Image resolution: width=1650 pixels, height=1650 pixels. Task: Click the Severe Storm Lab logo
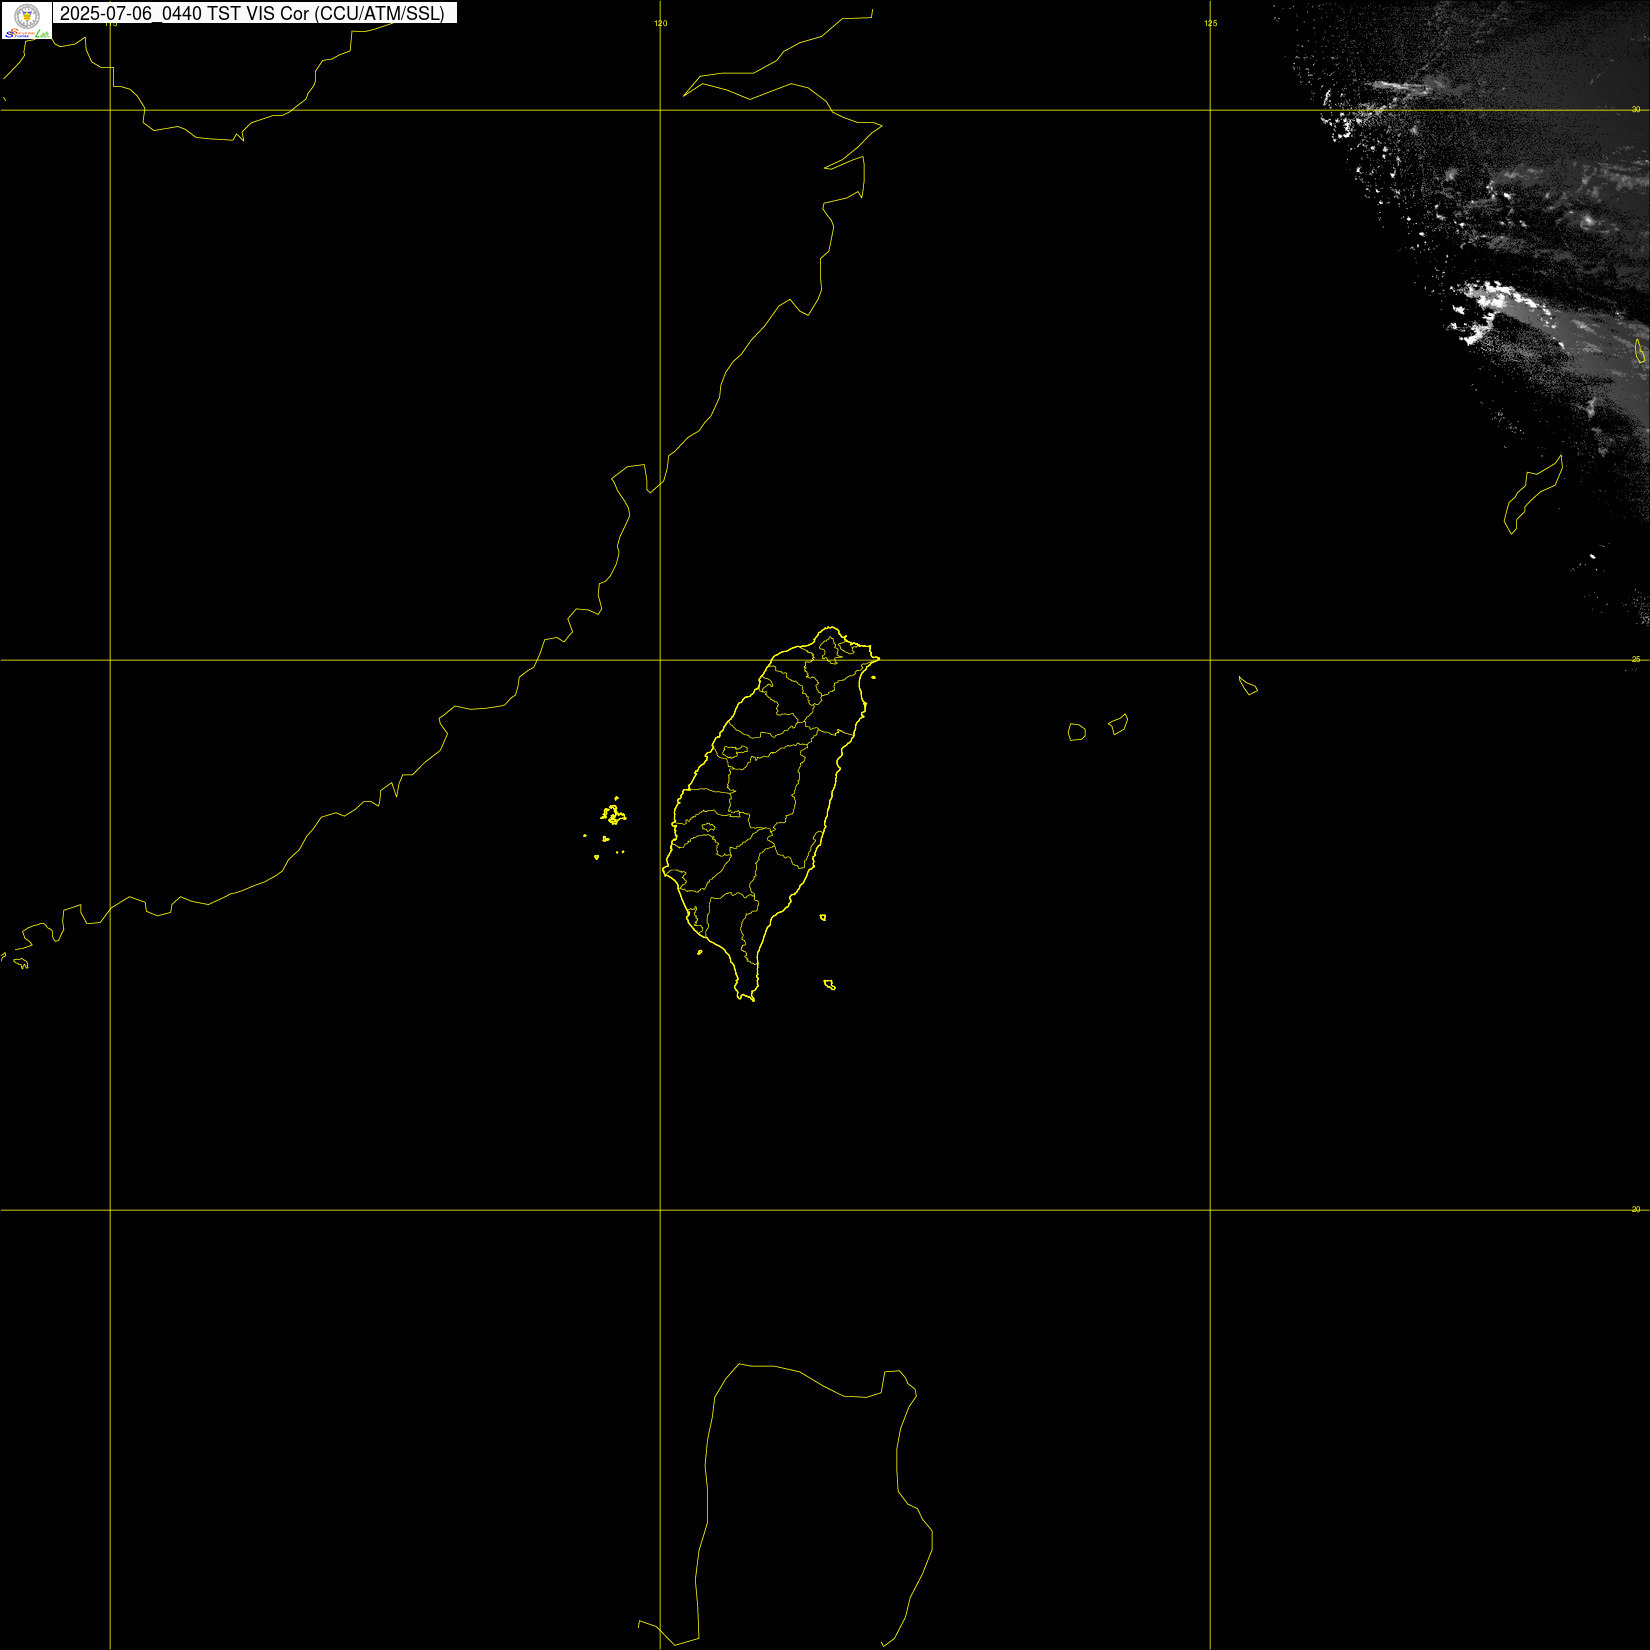tap(27, 20)
